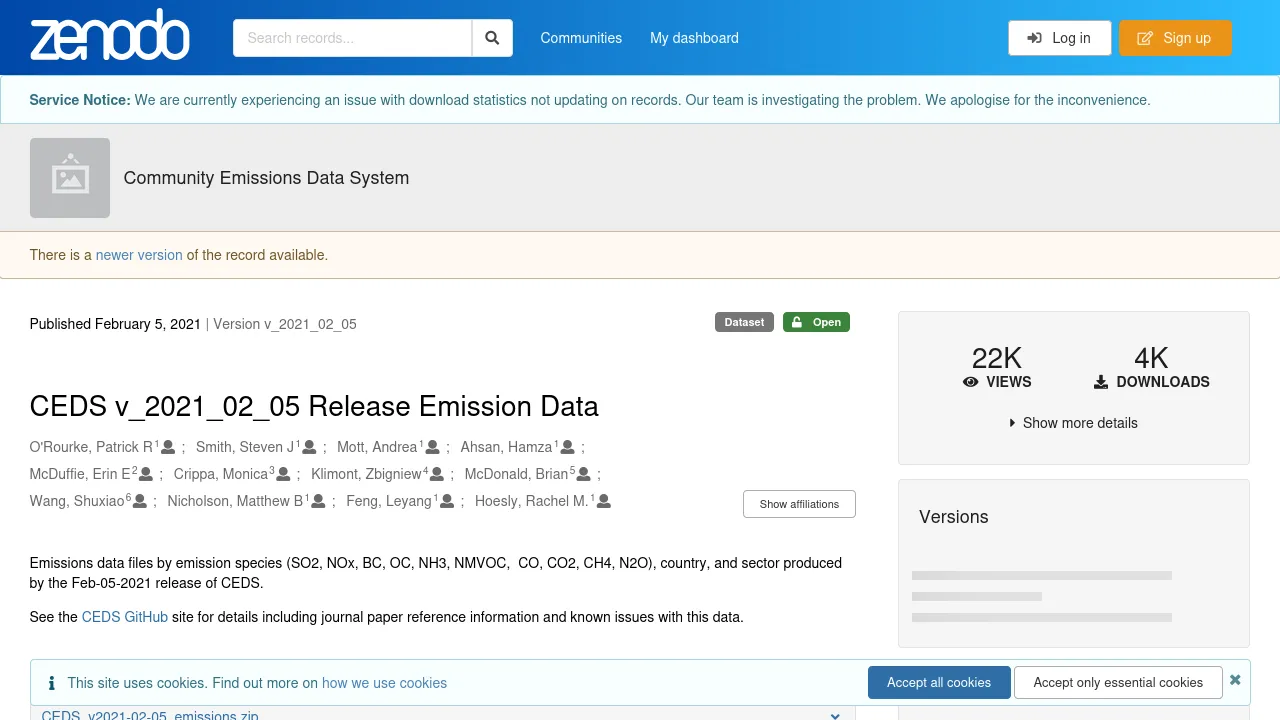Click the Community Emissions Data System thumbnail
This screenshot has height=720, width=1280.
pyautogui.click(x=70, y=178)
